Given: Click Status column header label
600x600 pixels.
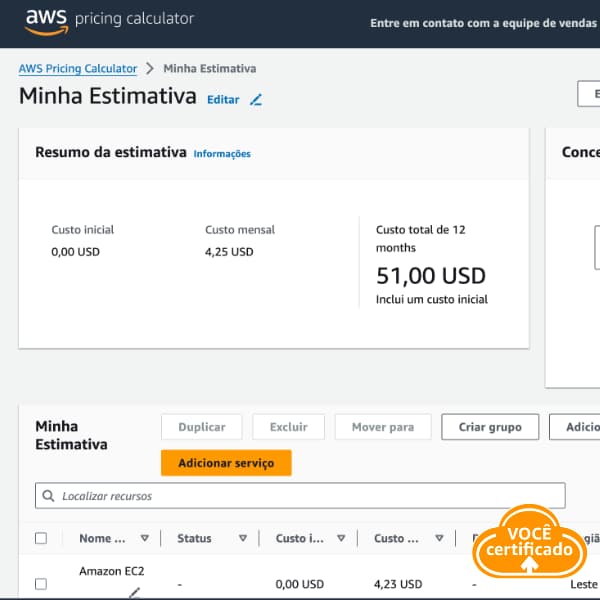Looking at the screenshot, I should [x=194, y=538].
